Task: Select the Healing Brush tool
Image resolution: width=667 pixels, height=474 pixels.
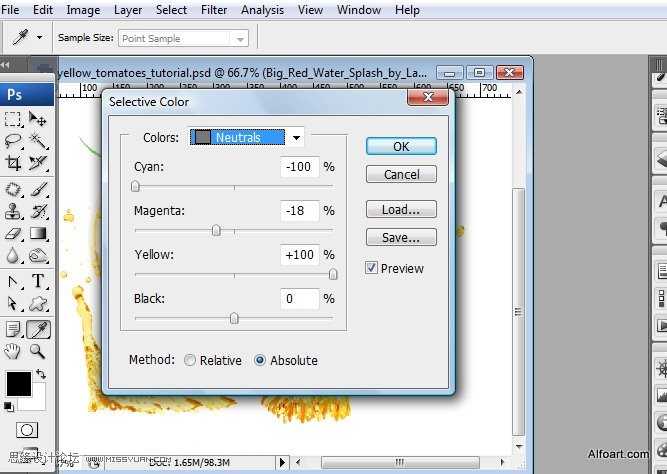Action: click(x=13, y=189)
